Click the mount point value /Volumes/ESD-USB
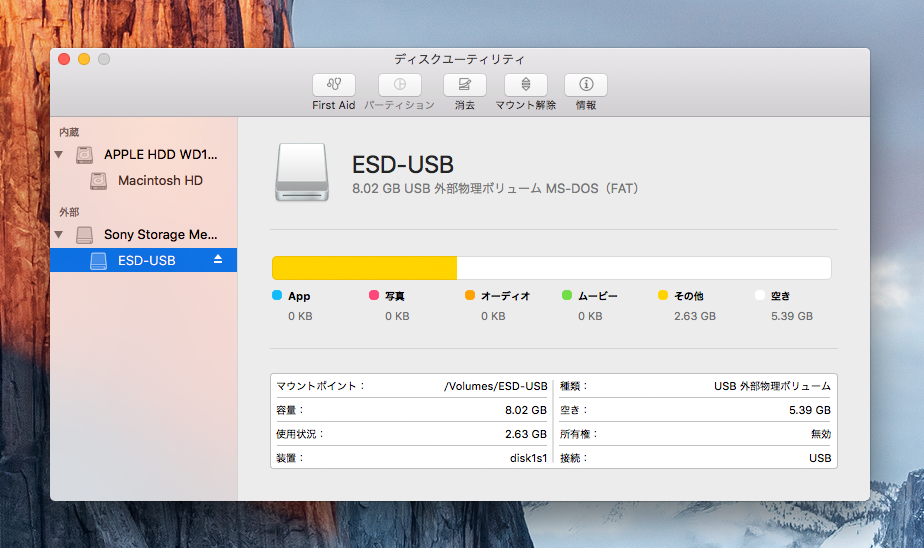 [496, 386]
